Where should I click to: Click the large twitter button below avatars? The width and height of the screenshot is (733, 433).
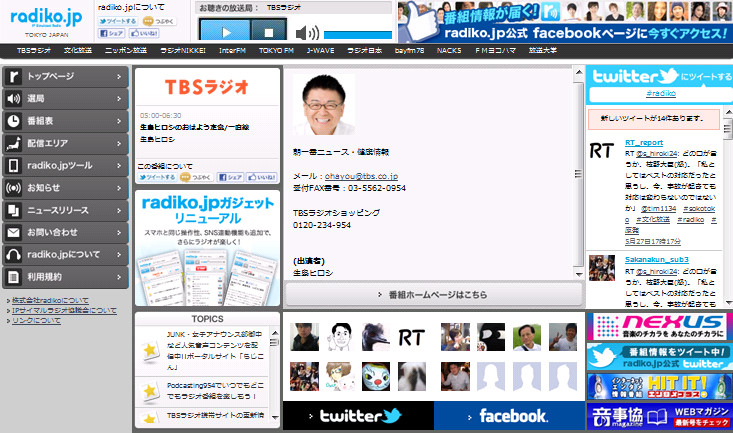click(358, 416)
